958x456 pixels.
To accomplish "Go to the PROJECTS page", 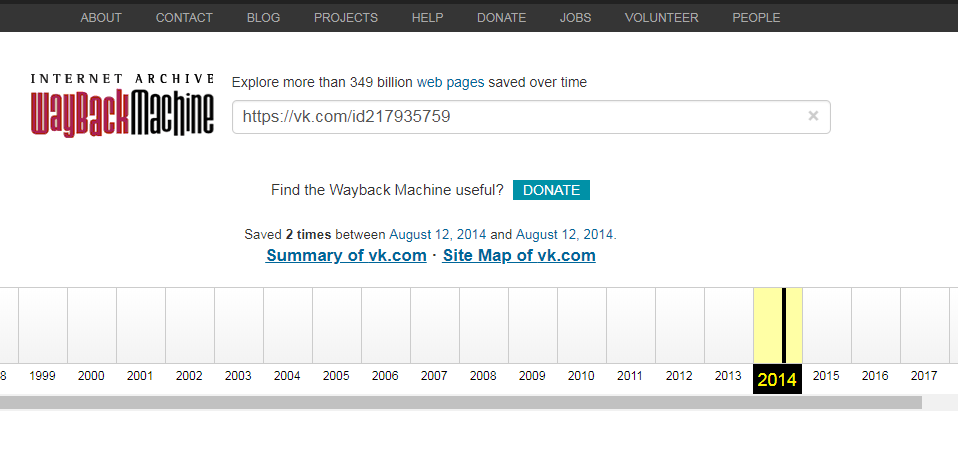I will click(x=345, y=17).
